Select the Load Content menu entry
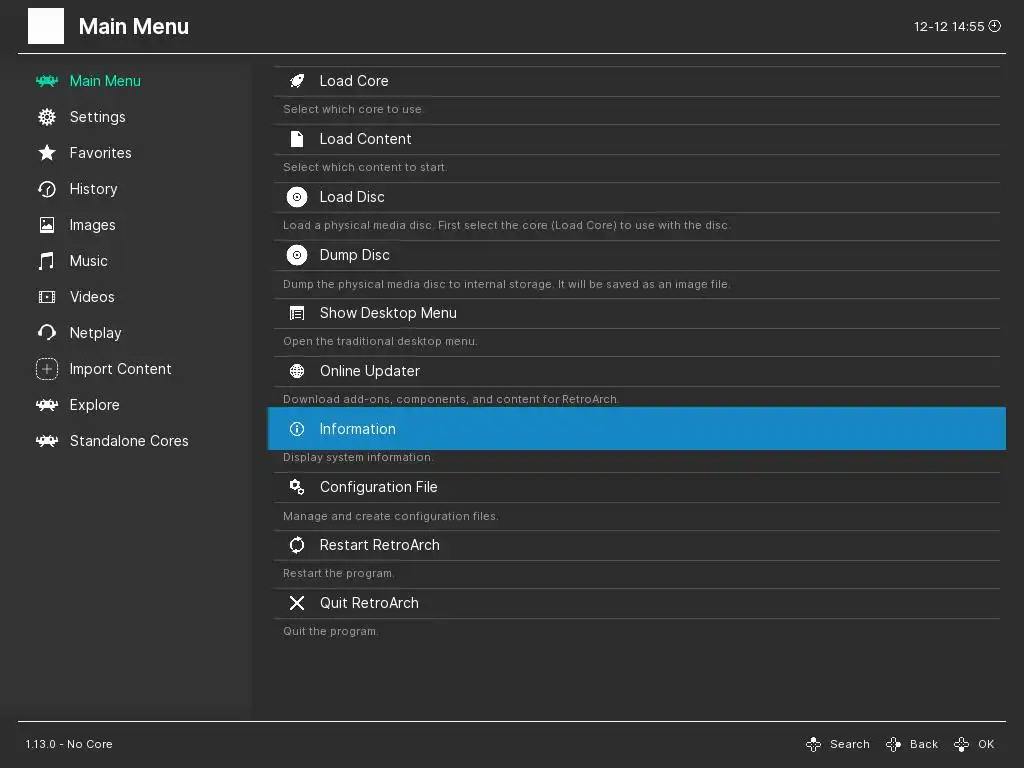The image size is (1024, 768). click(365, 139)
